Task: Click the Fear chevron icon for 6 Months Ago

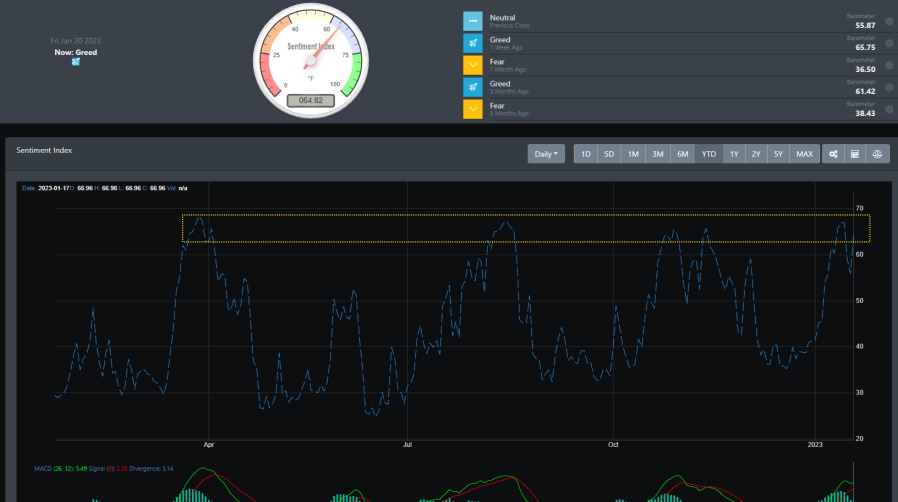Action: [472, 109]
